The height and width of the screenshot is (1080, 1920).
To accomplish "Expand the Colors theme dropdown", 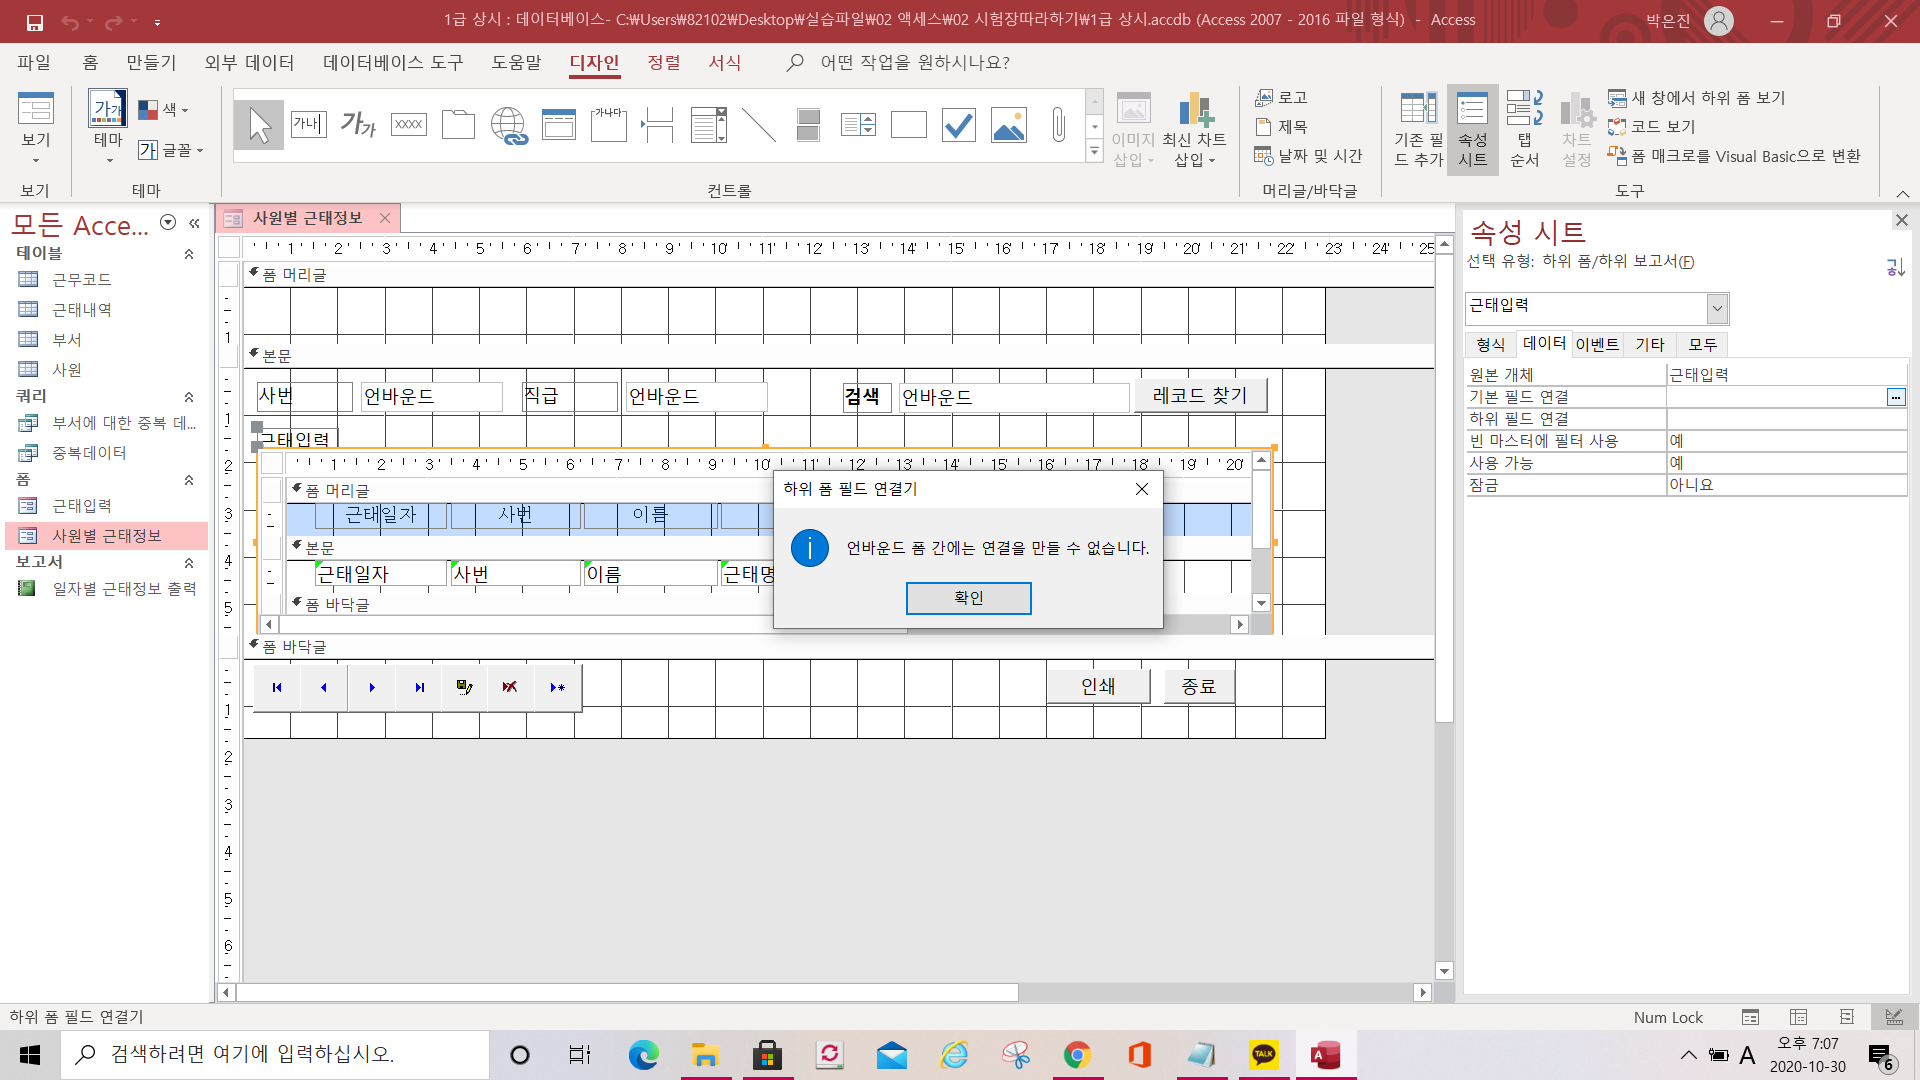I will 164,110.
